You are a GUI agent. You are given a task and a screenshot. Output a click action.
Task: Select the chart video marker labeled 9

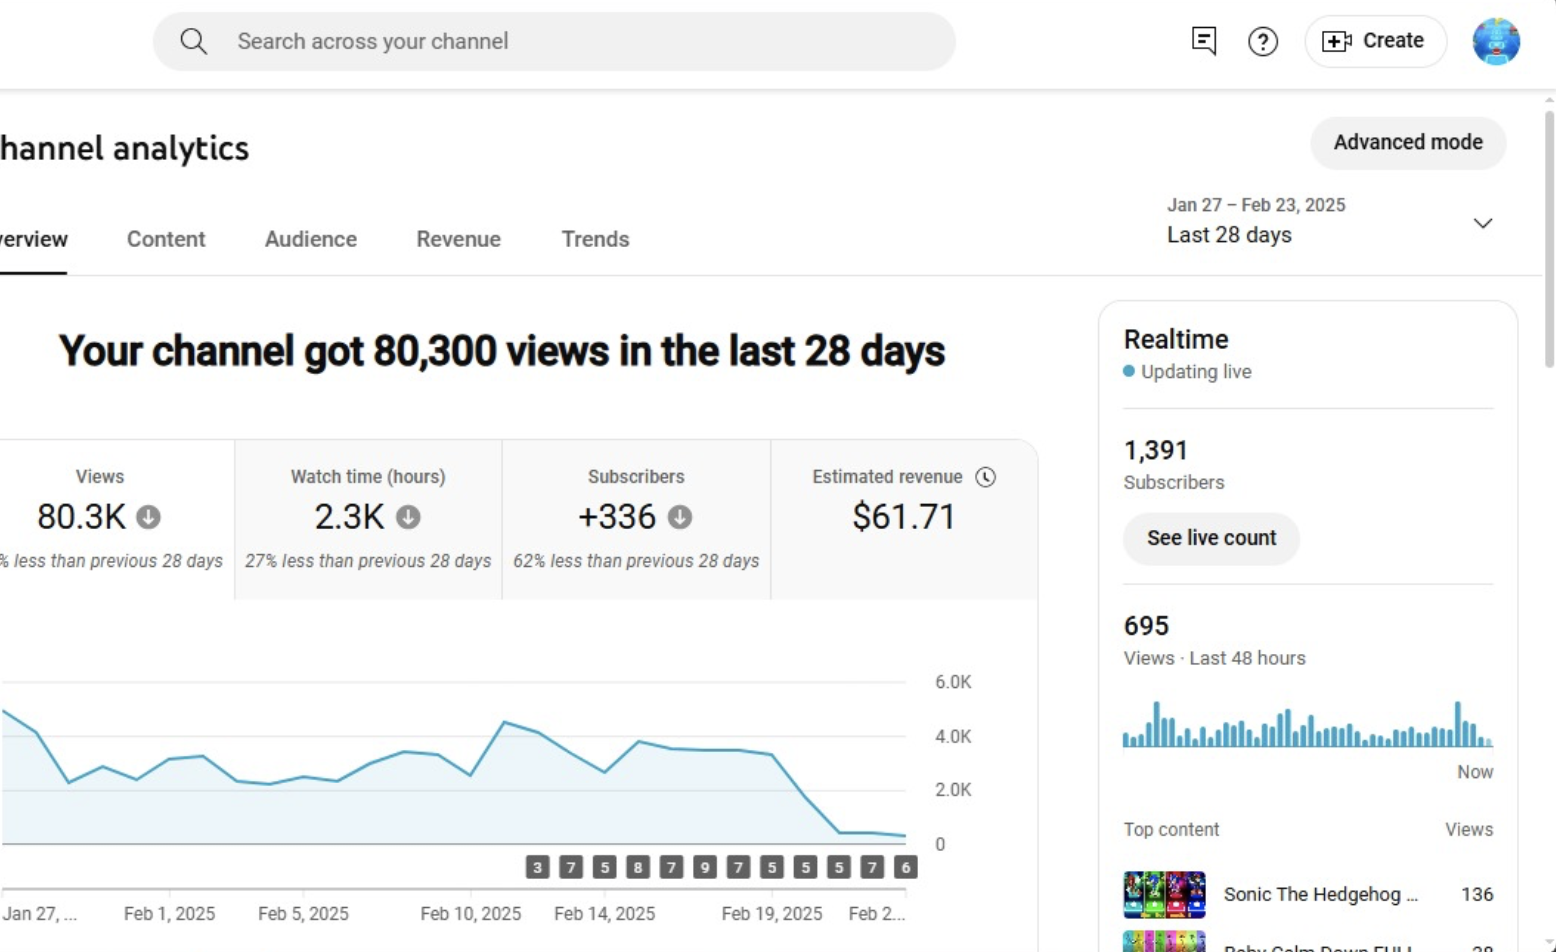(x=705, y=867)
